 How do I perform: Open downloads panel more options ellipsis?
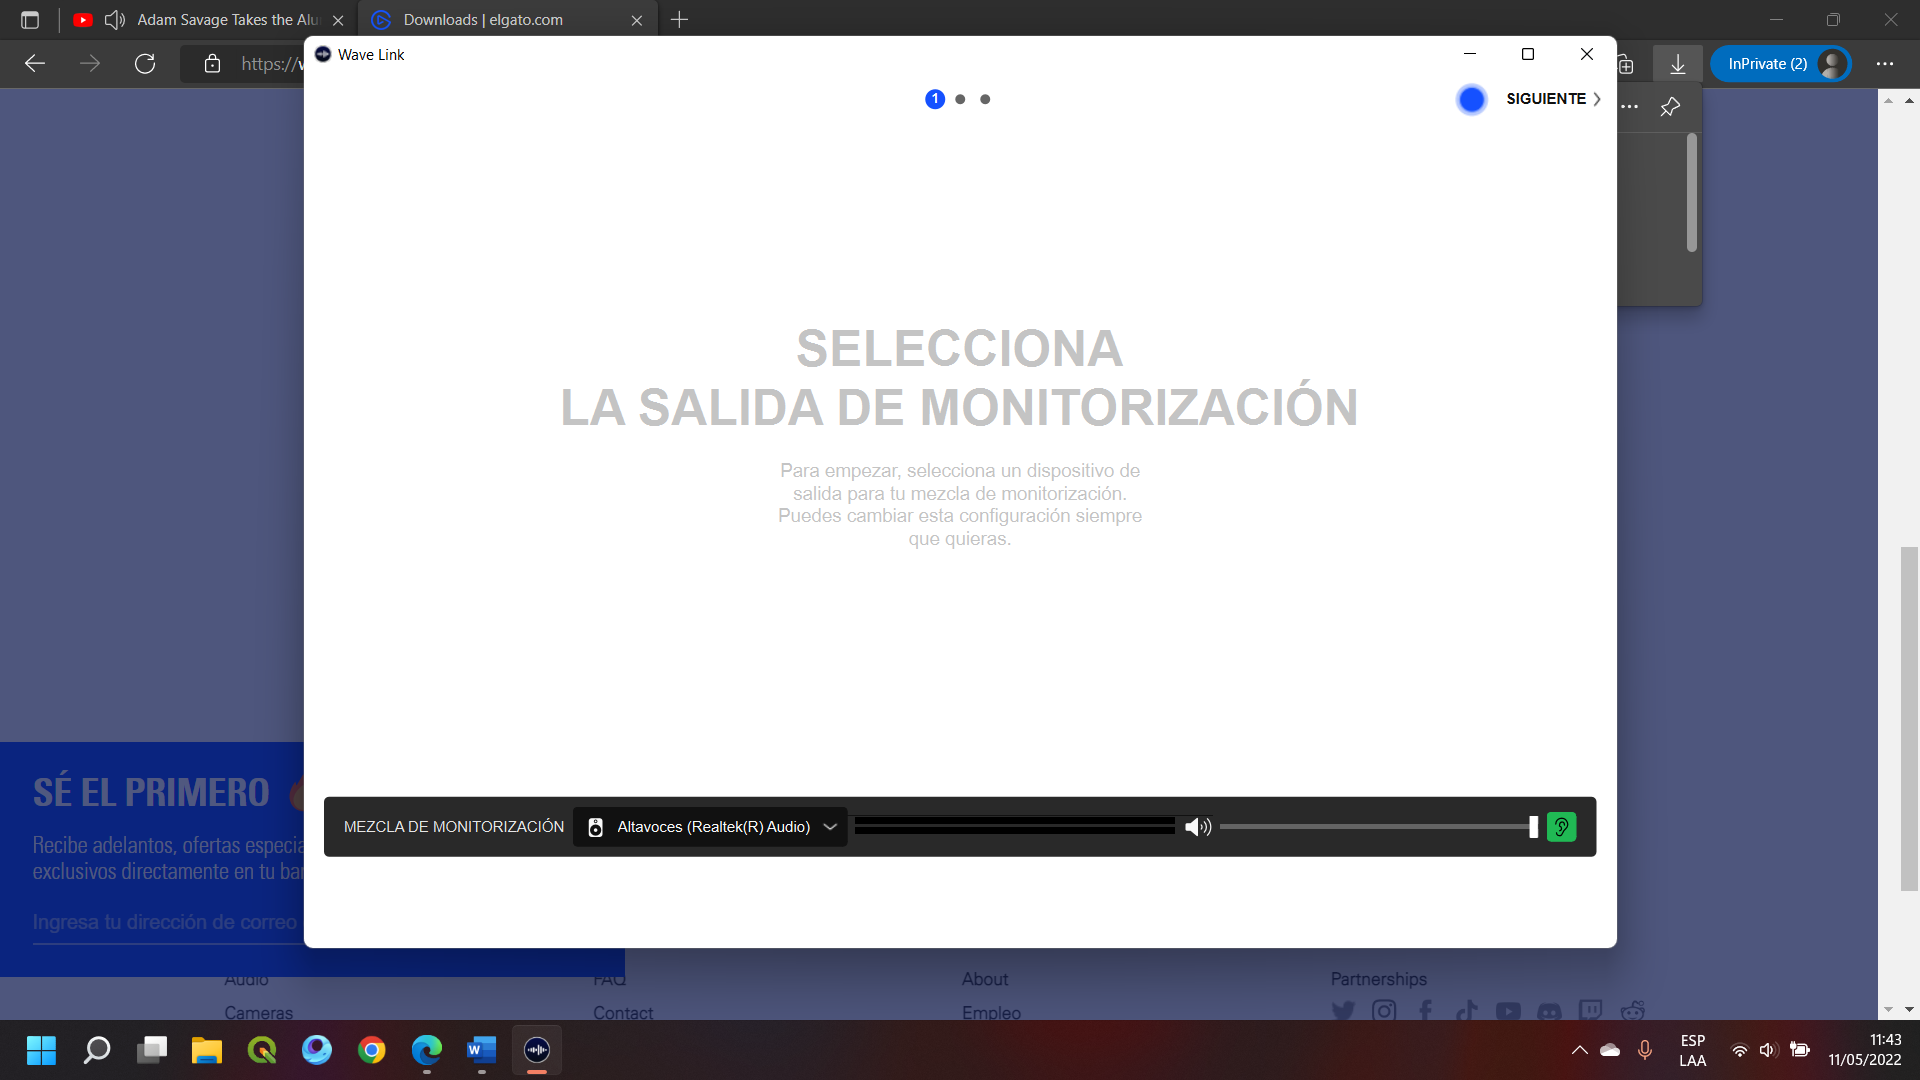(x=1630, y=107)
